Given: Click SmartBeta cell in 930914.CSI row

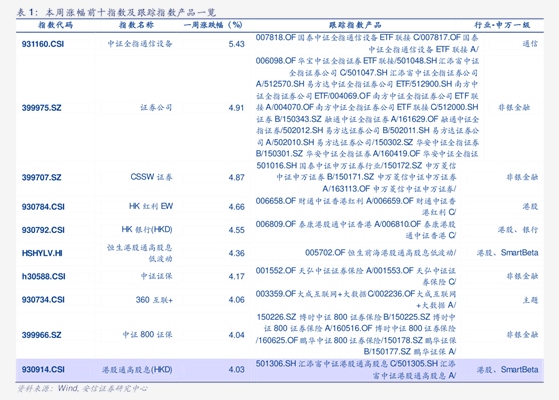Looking at the screenshot, I should 507,370.
